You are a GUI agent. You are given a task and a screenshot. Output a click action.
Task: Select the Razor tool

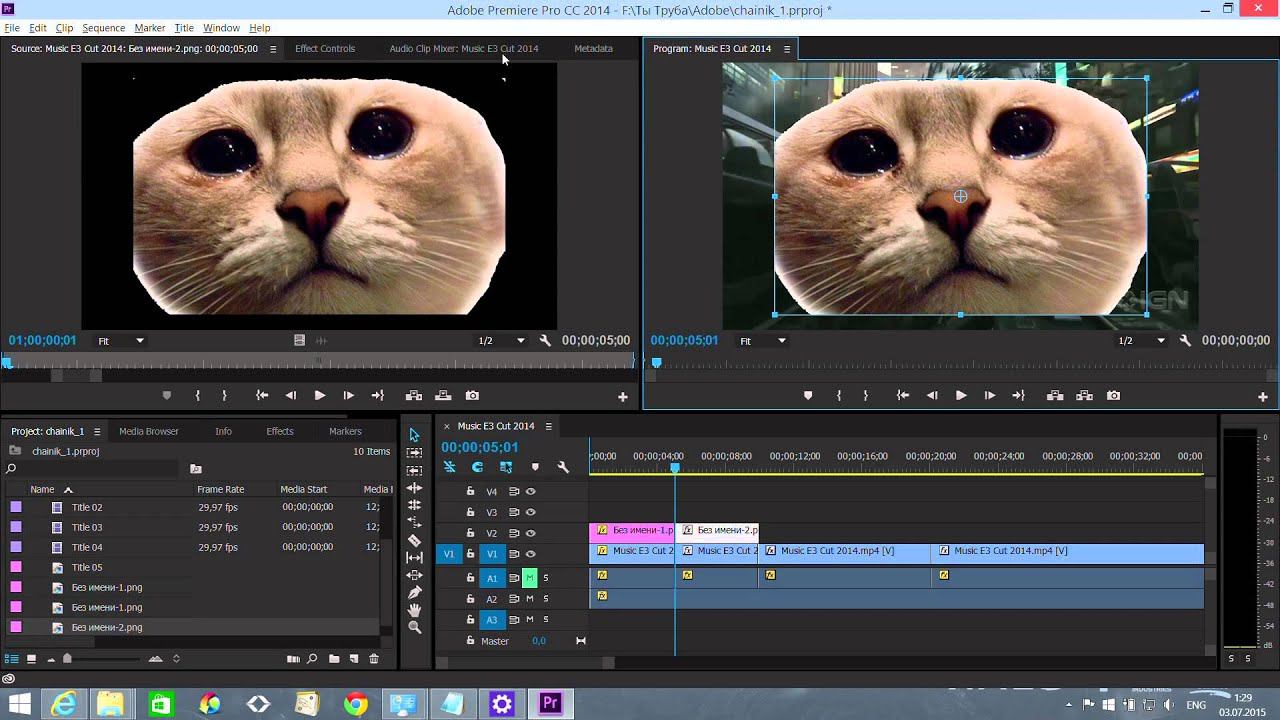tap(414, 540)
